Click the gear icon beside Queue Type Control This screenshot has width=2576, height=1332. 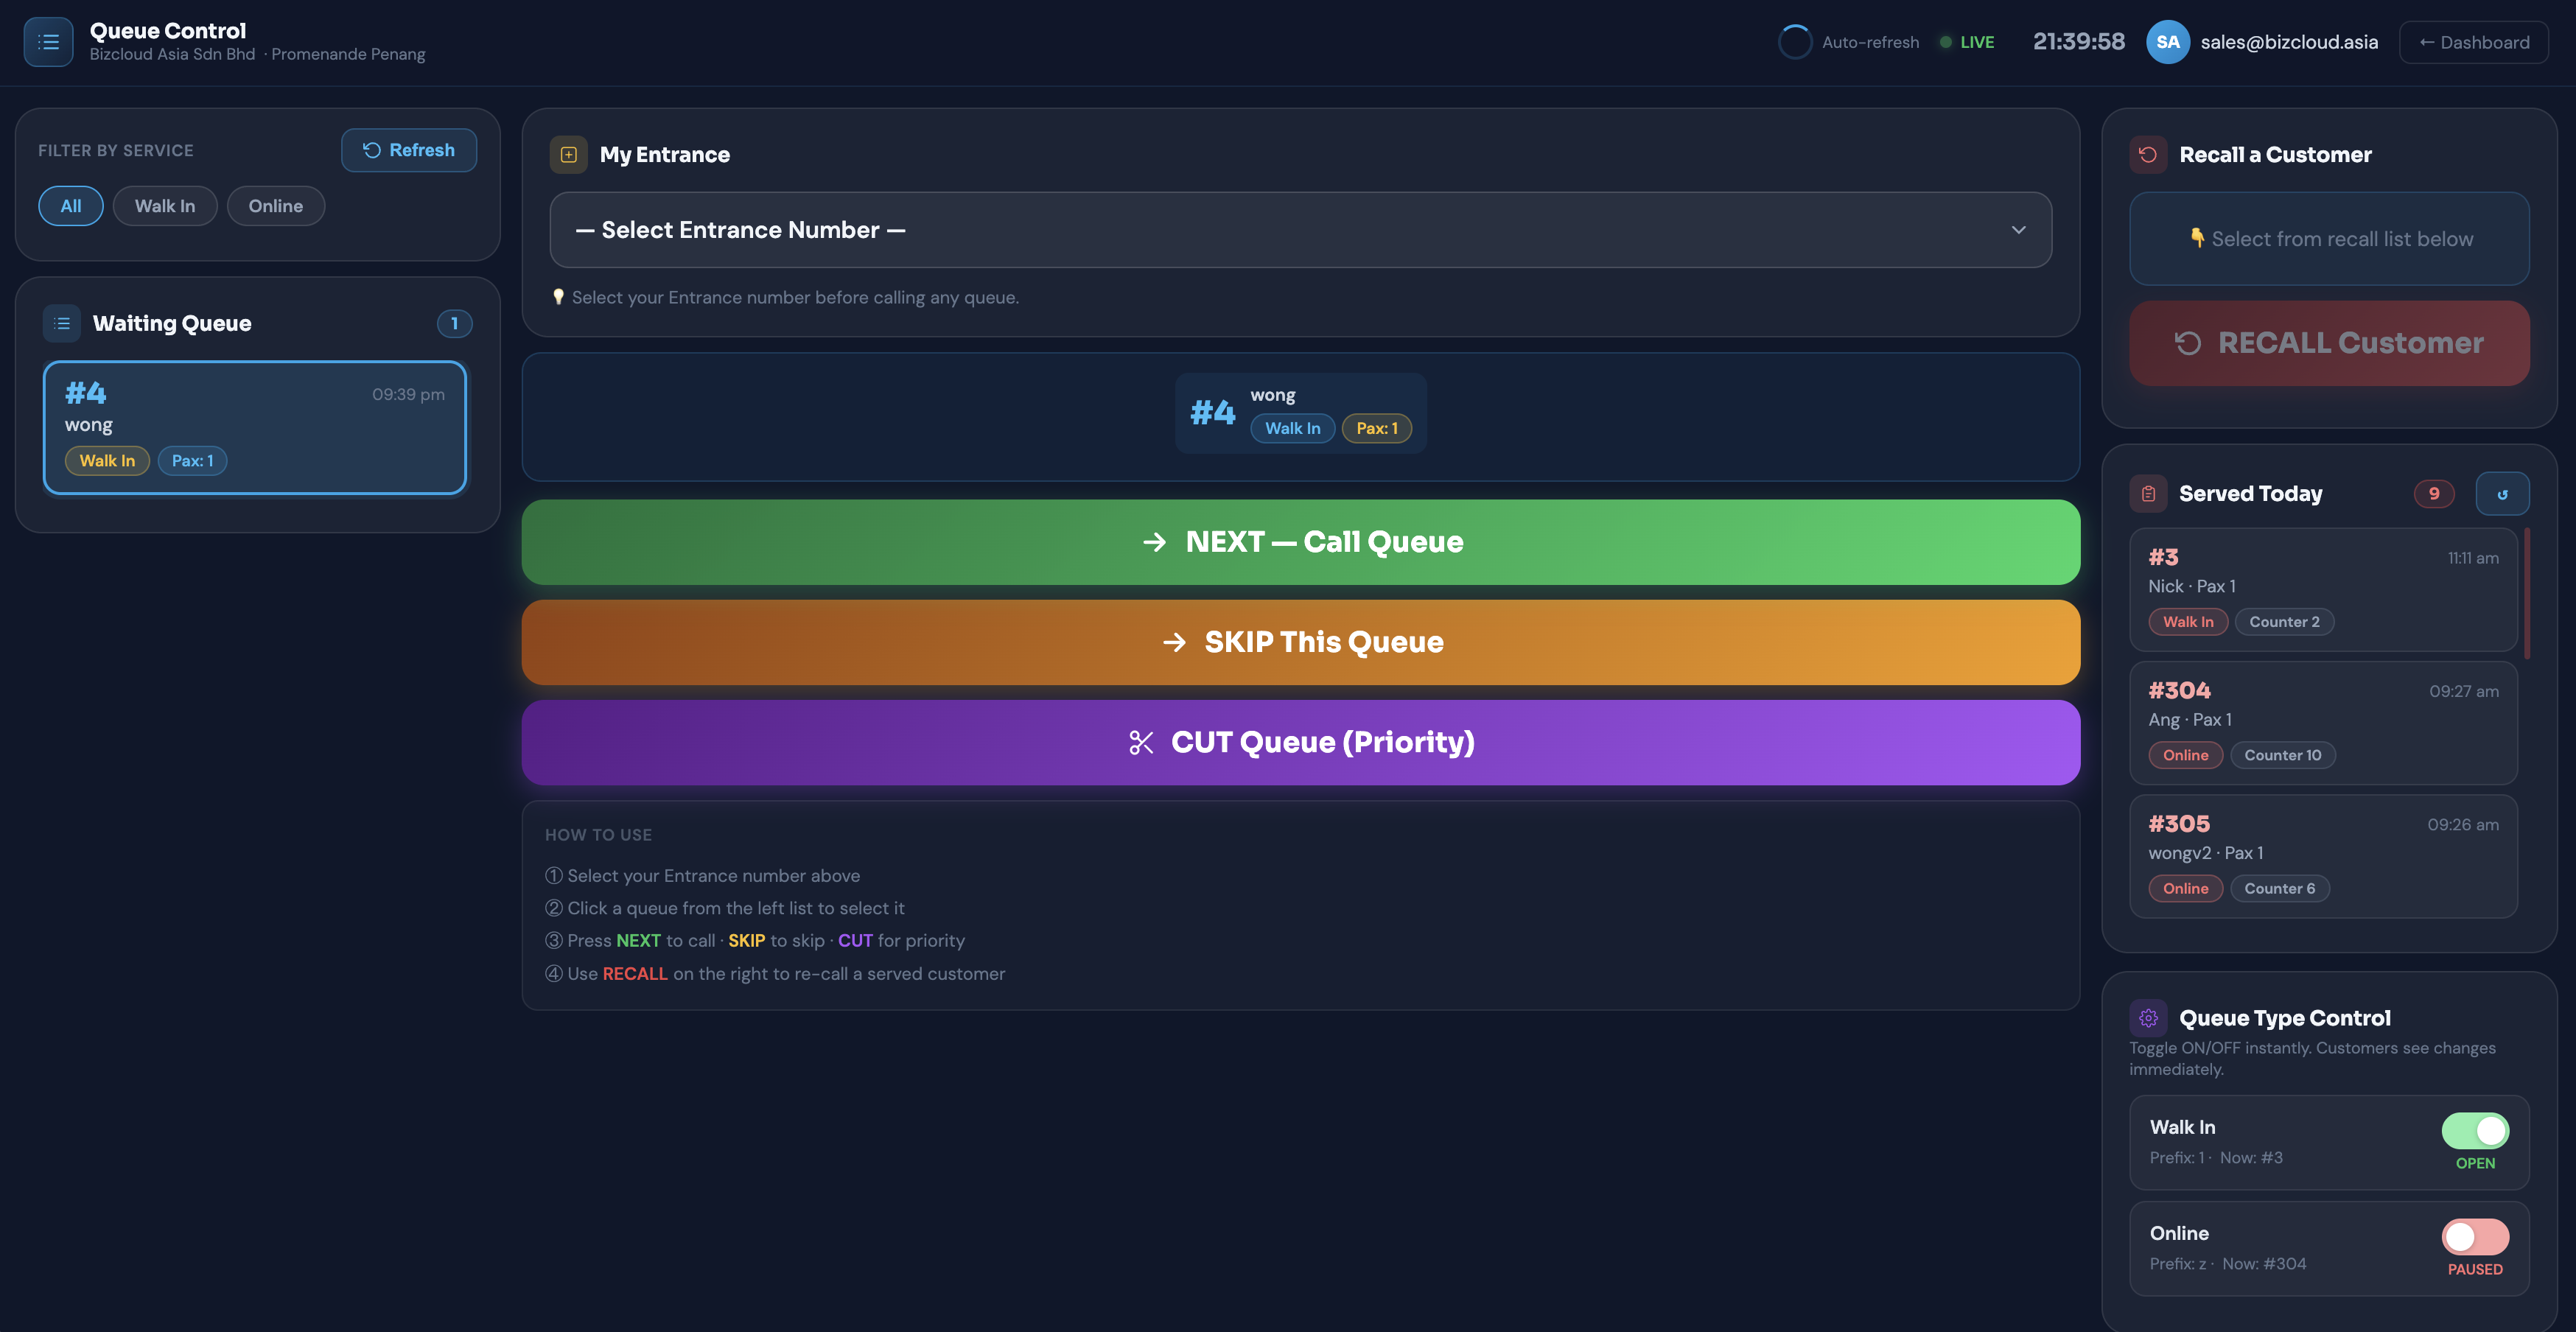tap(2148, 1017)
